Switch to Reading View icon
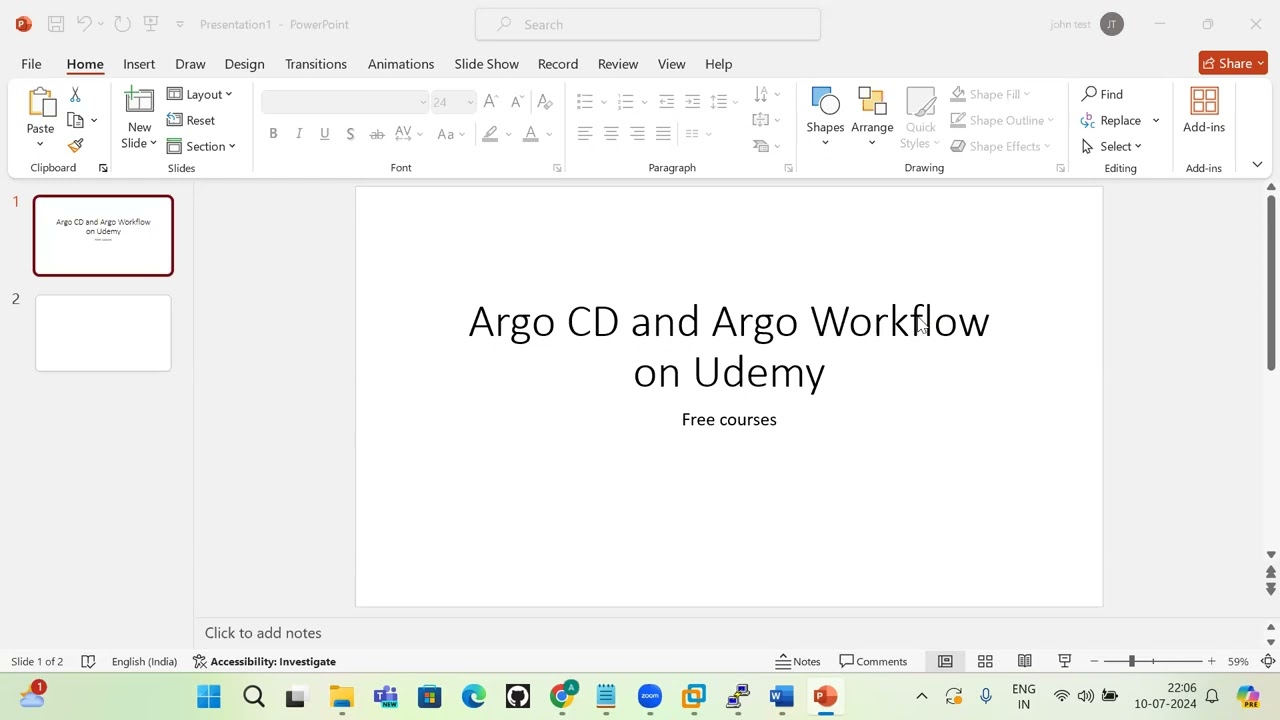Viewport: 1280px width, 720px height. point(1025,661)
